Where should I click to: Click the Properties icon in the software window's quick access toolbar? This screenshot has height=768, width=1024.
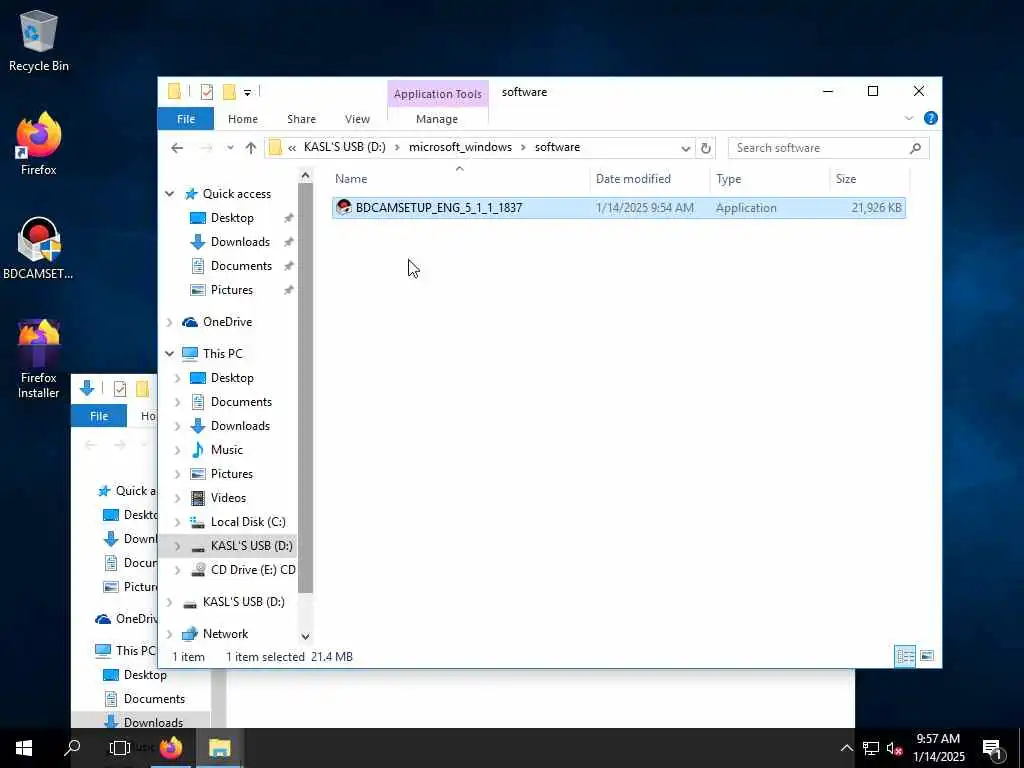click(206, 92)
